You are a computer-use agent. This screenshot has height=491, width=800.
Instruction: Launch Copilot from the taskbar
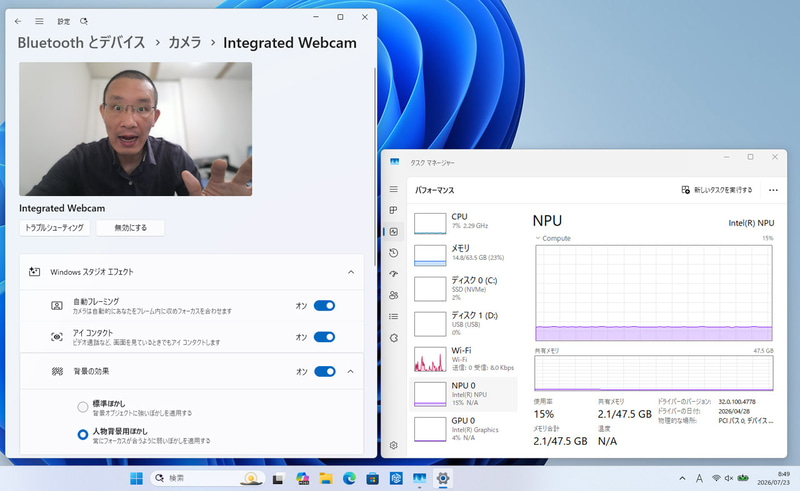click(x=303, y=478)
